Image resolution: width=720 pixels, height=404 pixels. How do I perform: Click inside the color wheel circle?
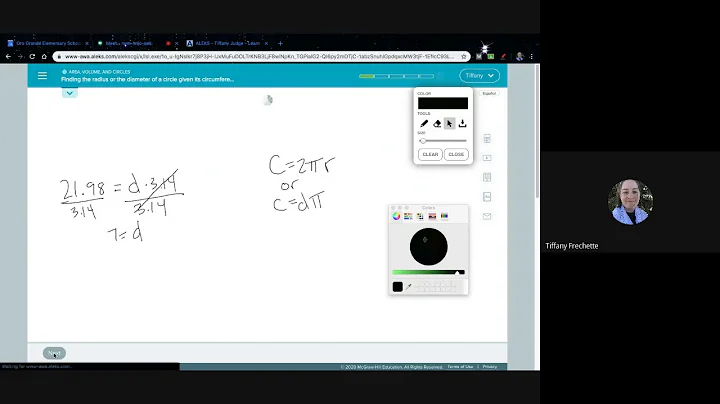tap(428, 247)
